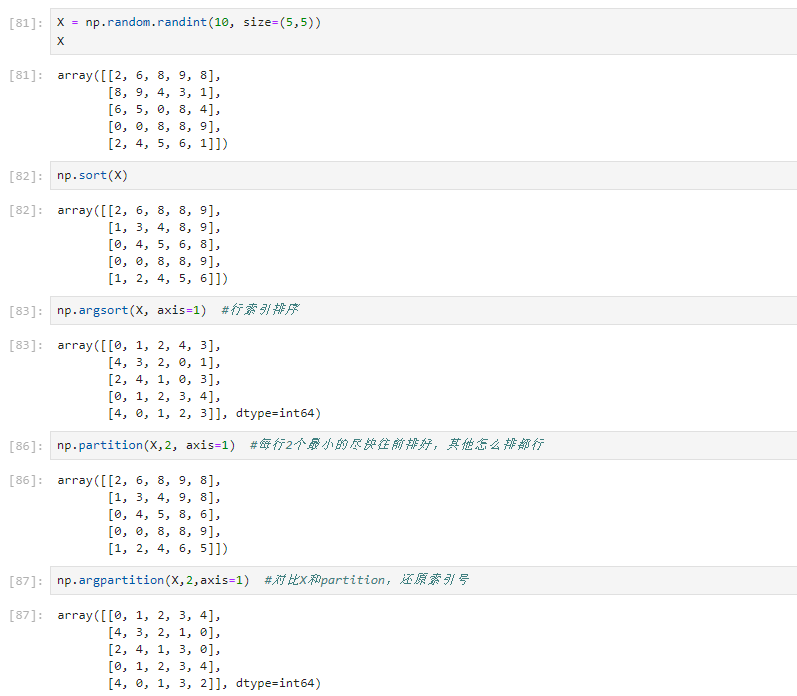Click the argpartition output array [87]
This screenshot has width=797, height=696.
tap(189, 649)
